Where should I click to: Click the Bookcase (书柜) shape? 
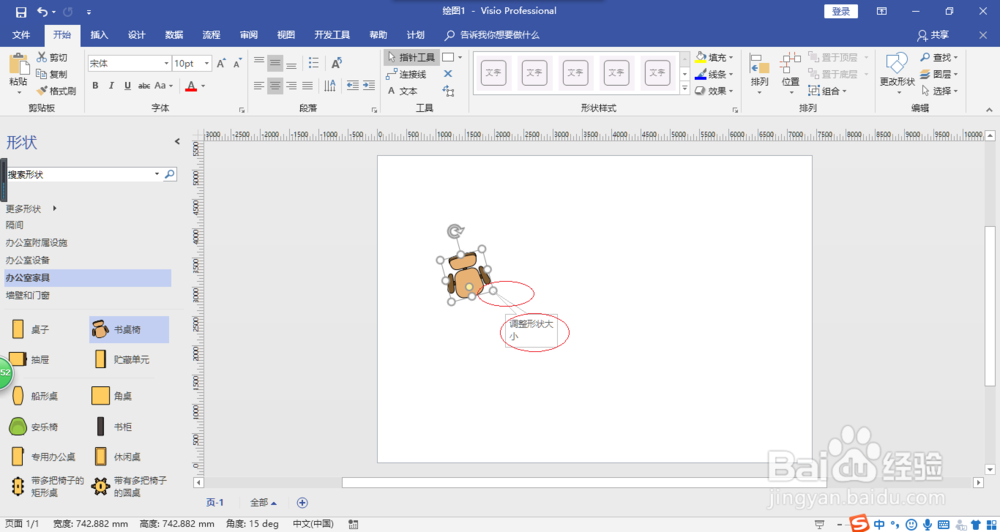coord(115,426)
